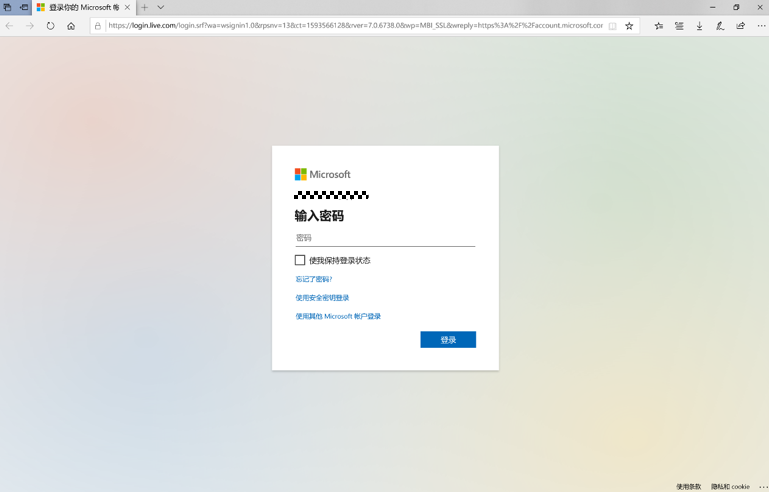Go to the browser home page
This screenshot has width=769, height=492.
(x=71, y=26)
